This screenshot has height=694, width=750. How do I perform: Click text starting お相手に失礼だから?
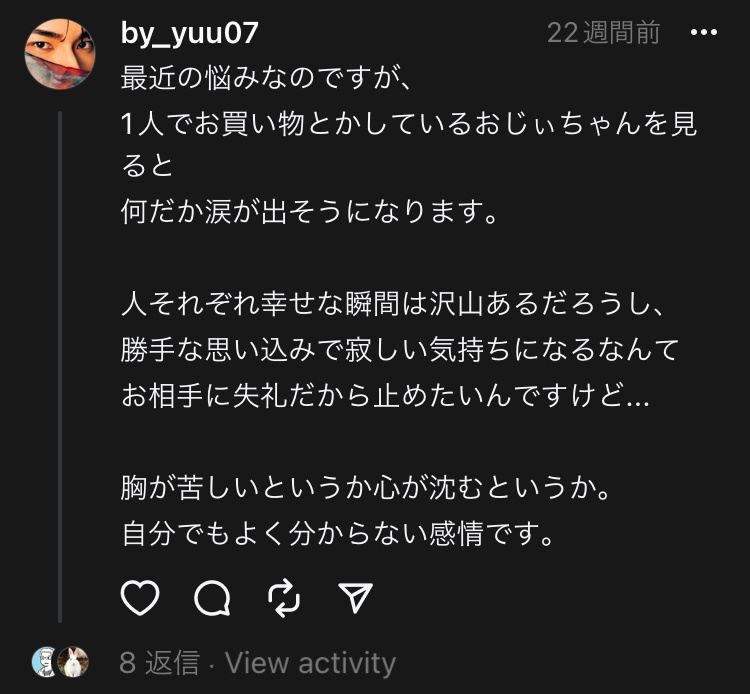pyautogui.click(x=385, y=395)
